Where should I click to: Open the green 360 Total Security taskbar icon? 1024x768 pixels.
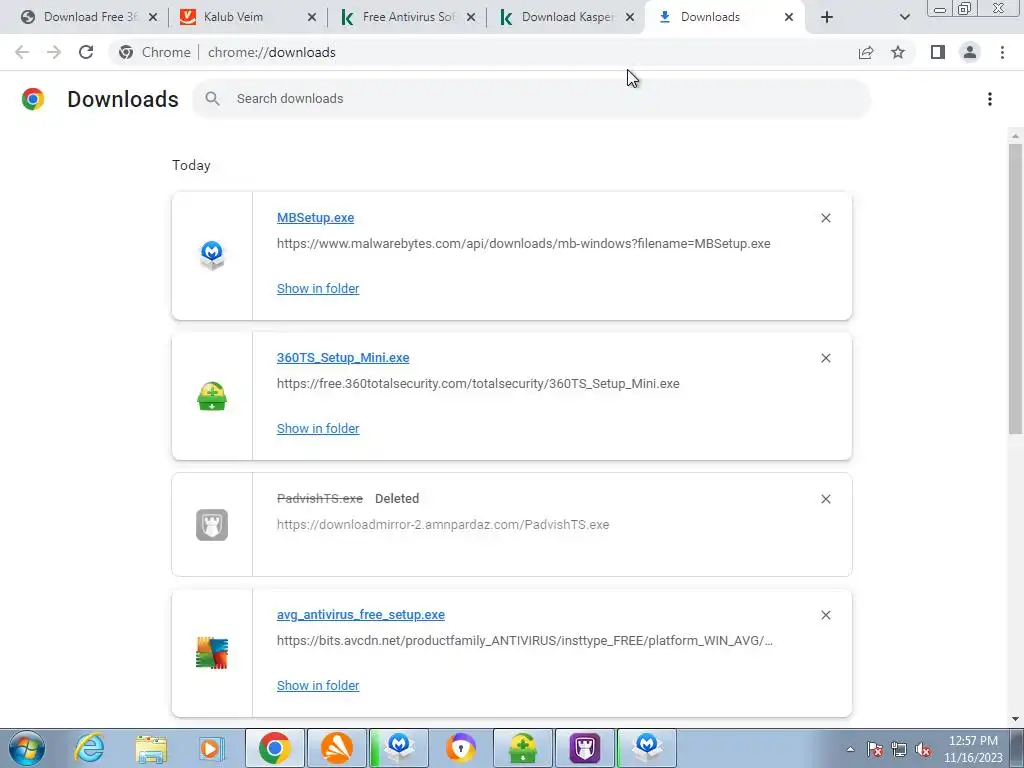click(x=523, y=748)
